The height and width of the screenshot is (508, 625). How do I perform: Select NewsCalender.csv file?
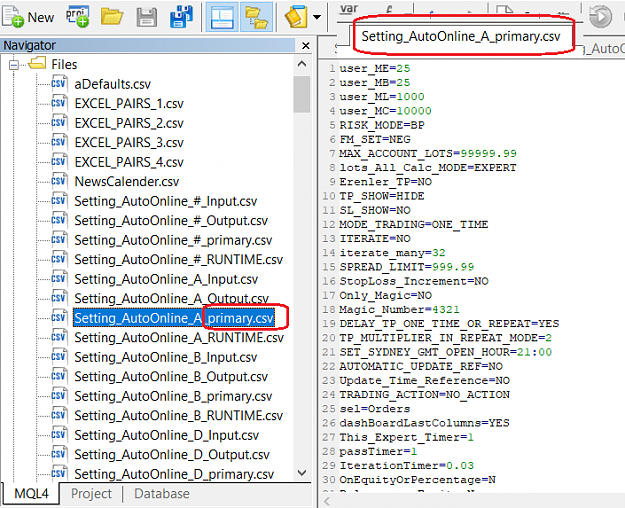(127, 181)
